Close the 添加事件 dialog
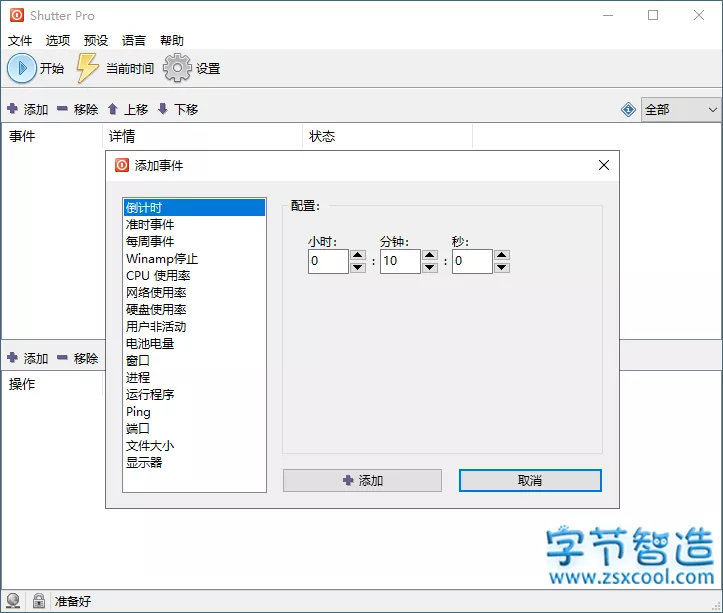Viewport: 723px width, 613px height. 604,165
